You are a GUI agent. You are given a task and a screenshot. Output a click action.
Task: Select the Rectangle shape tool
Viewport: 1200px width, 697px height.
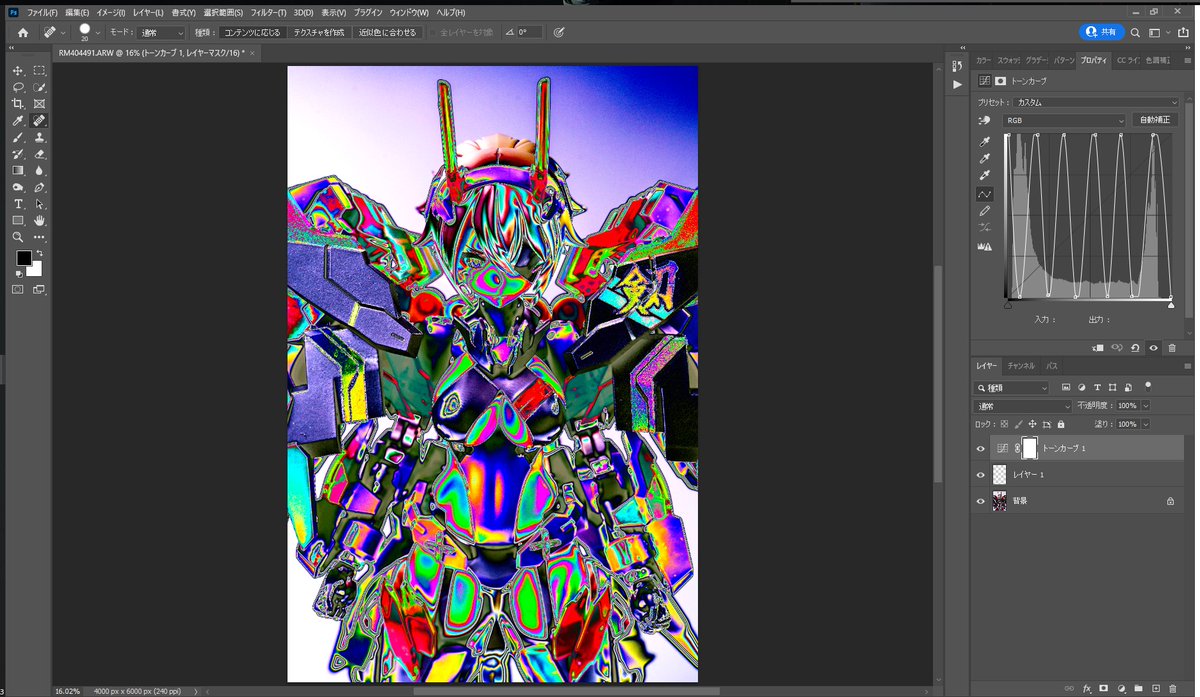tap(18, 220)
